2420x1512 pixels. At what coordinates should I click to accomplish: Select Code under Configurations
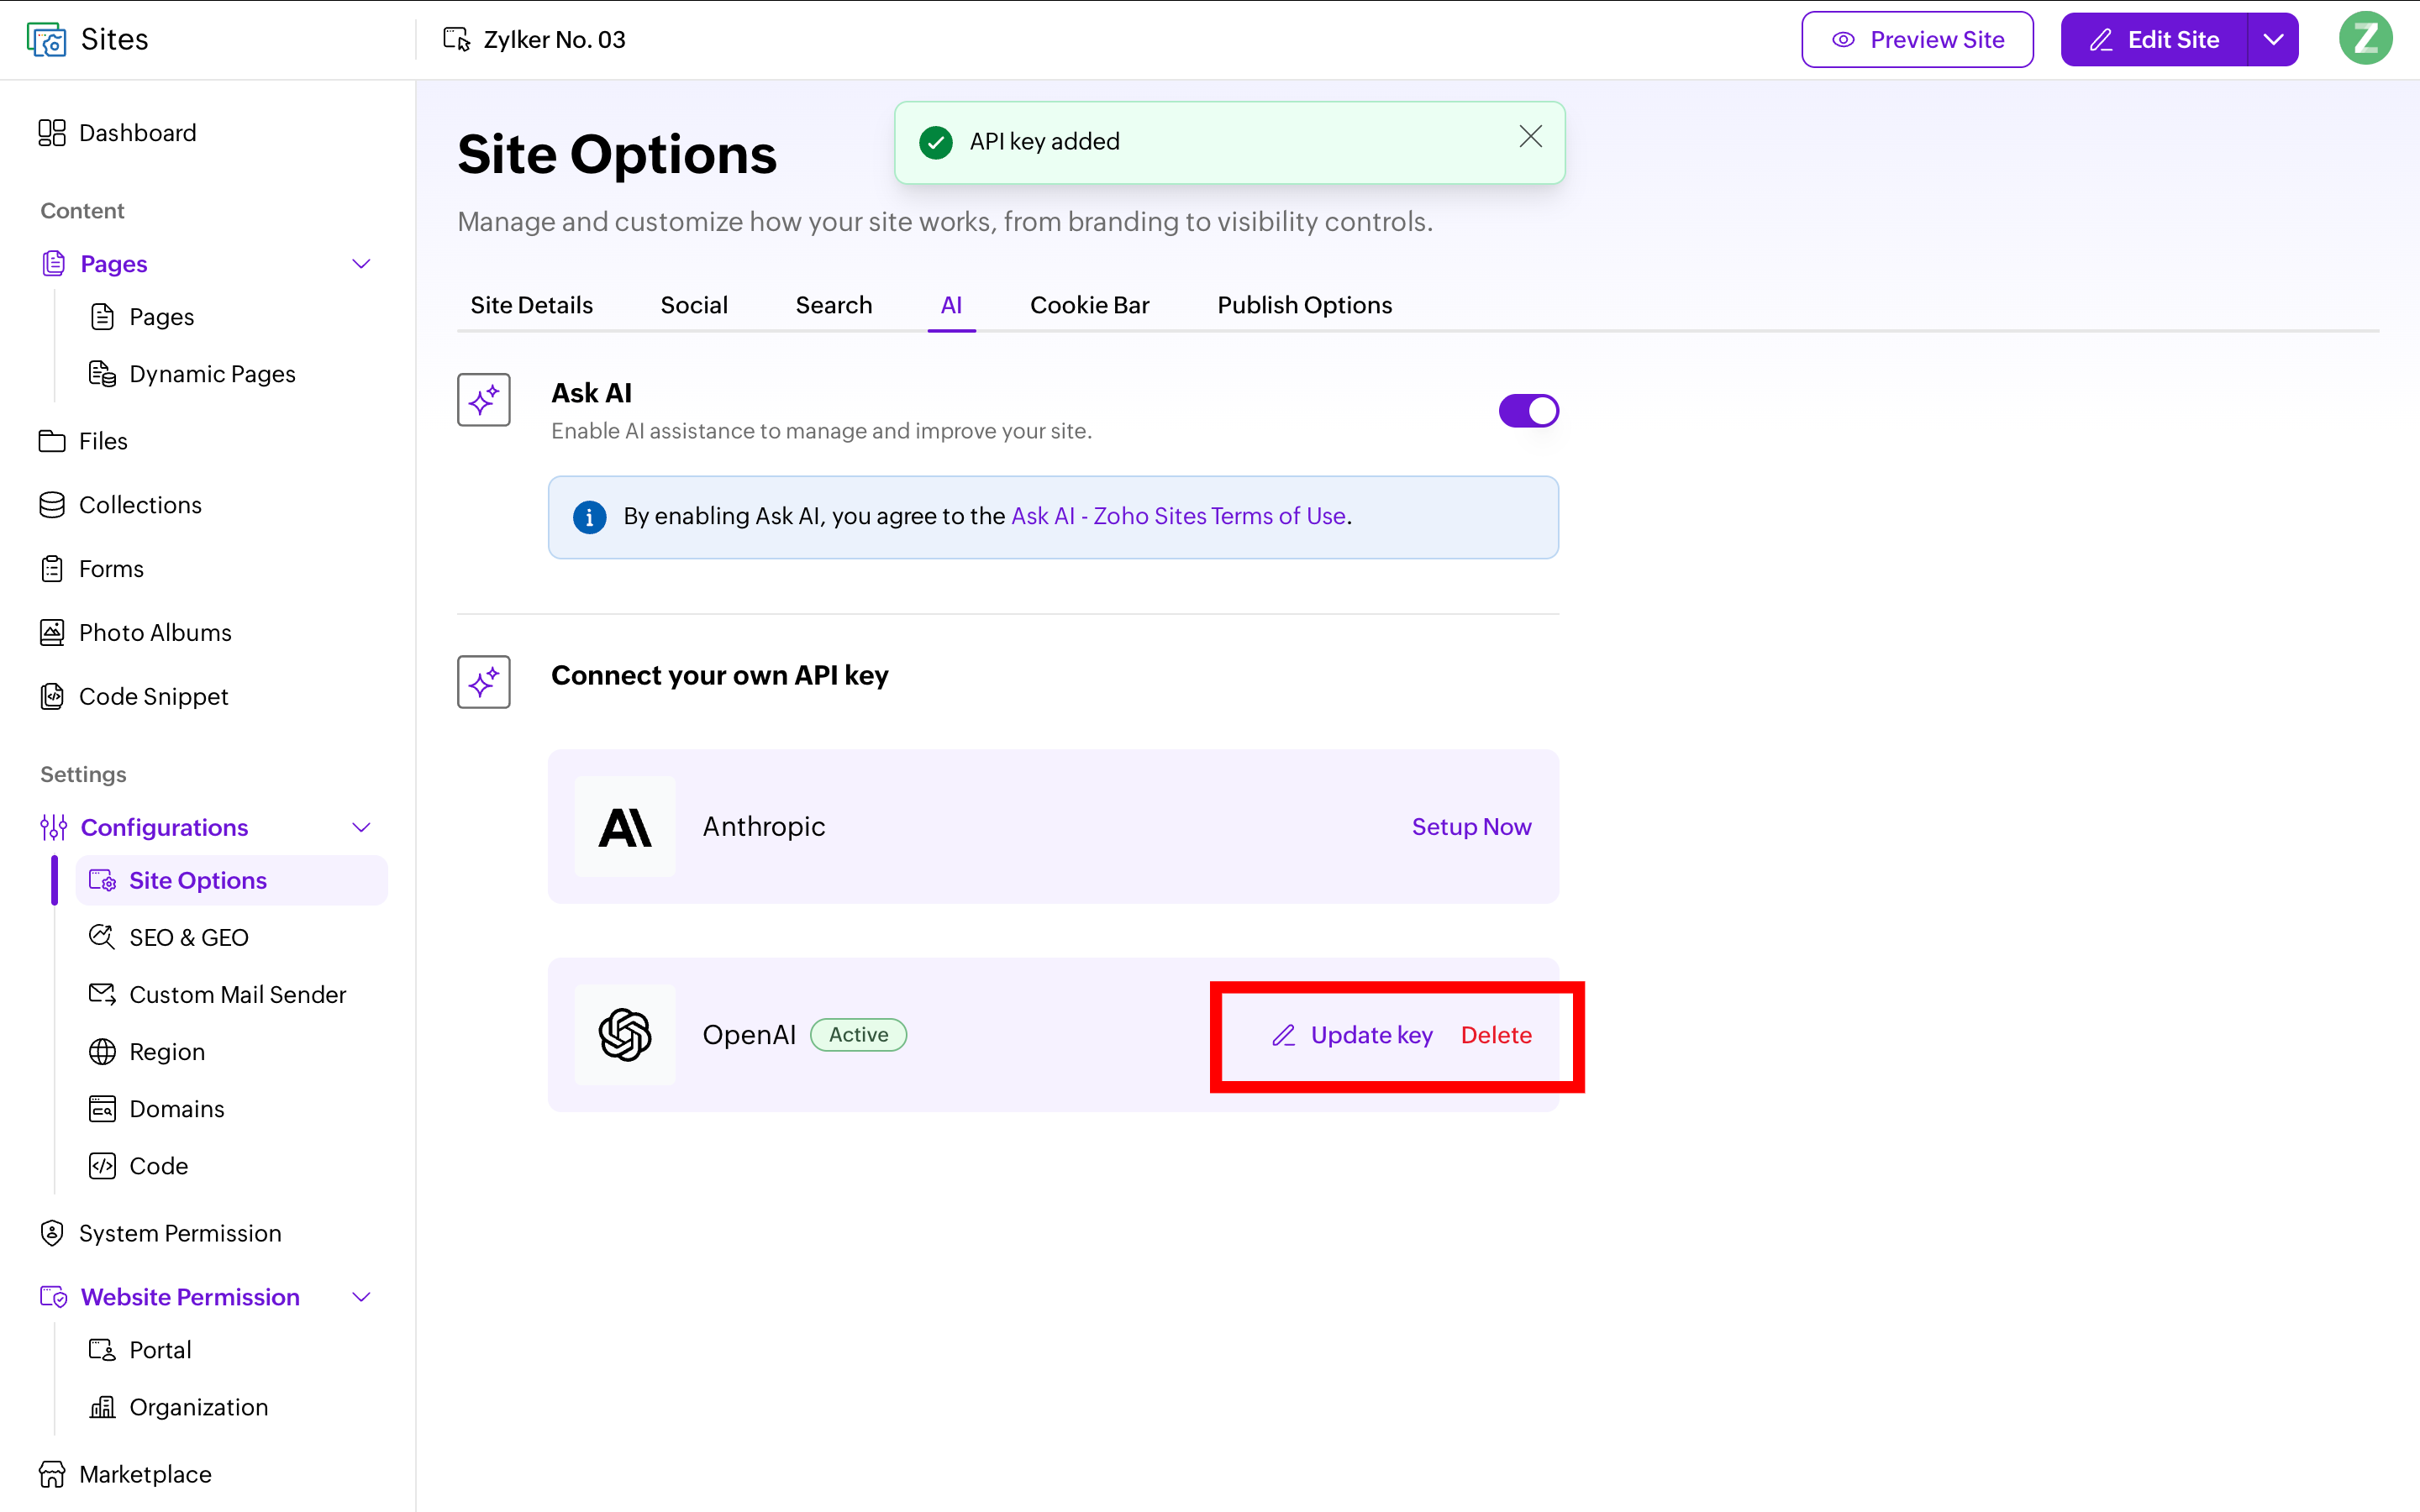(x=158, y=1166)
